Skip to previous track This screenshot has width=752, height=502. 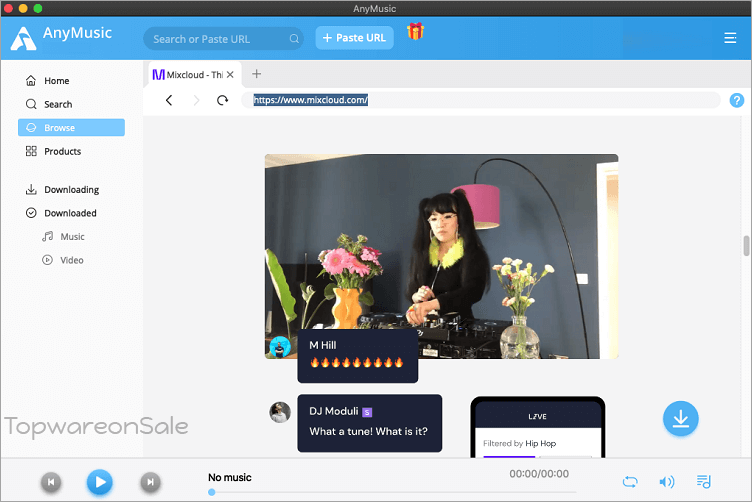pos(51,482)
